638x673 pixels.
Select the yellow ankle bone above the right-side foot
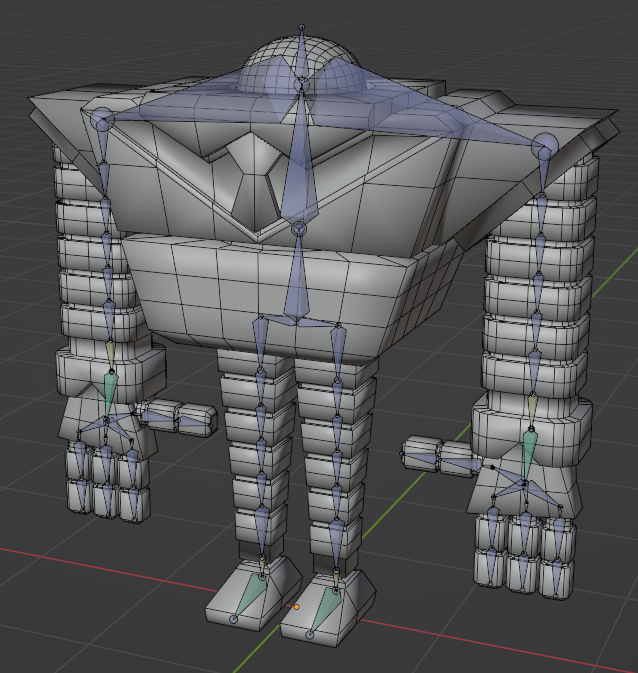click(337, 579)
